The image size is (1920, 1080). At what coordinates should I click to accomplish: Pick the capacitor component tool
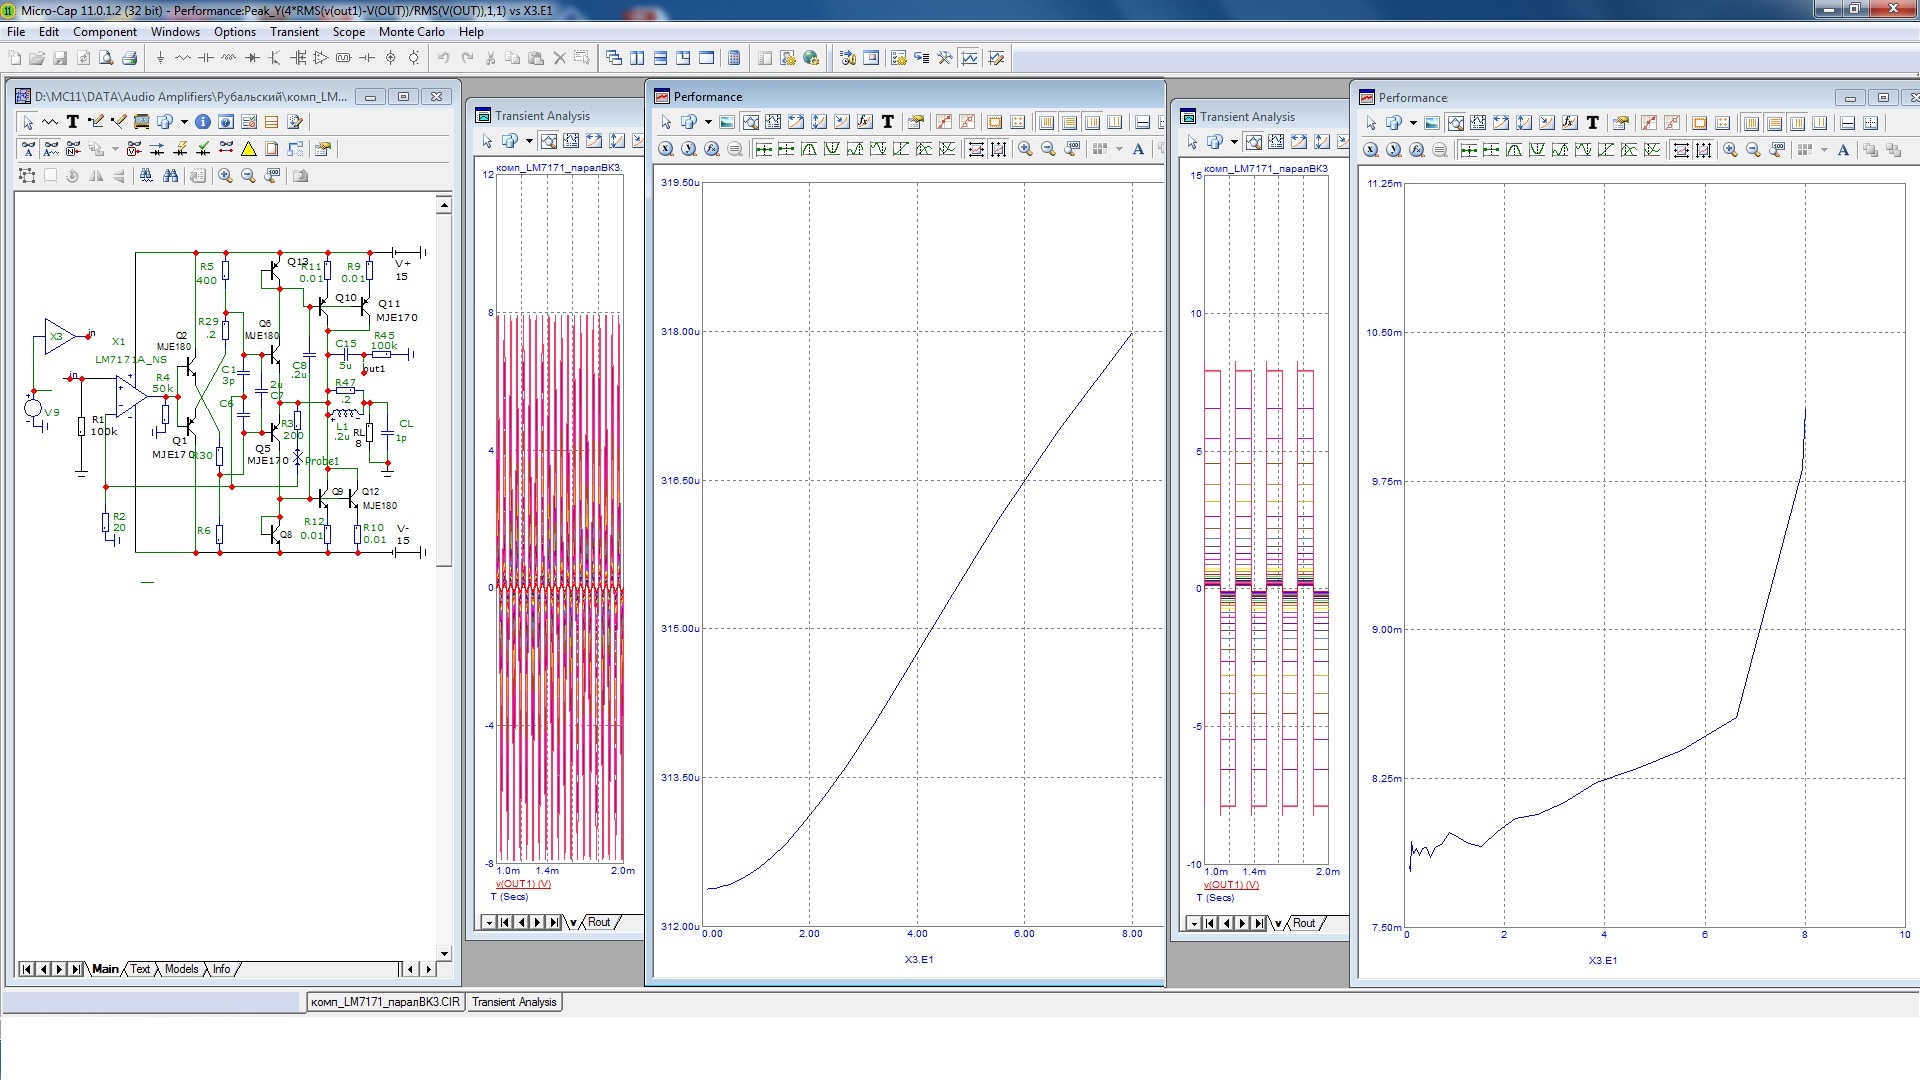206,58
